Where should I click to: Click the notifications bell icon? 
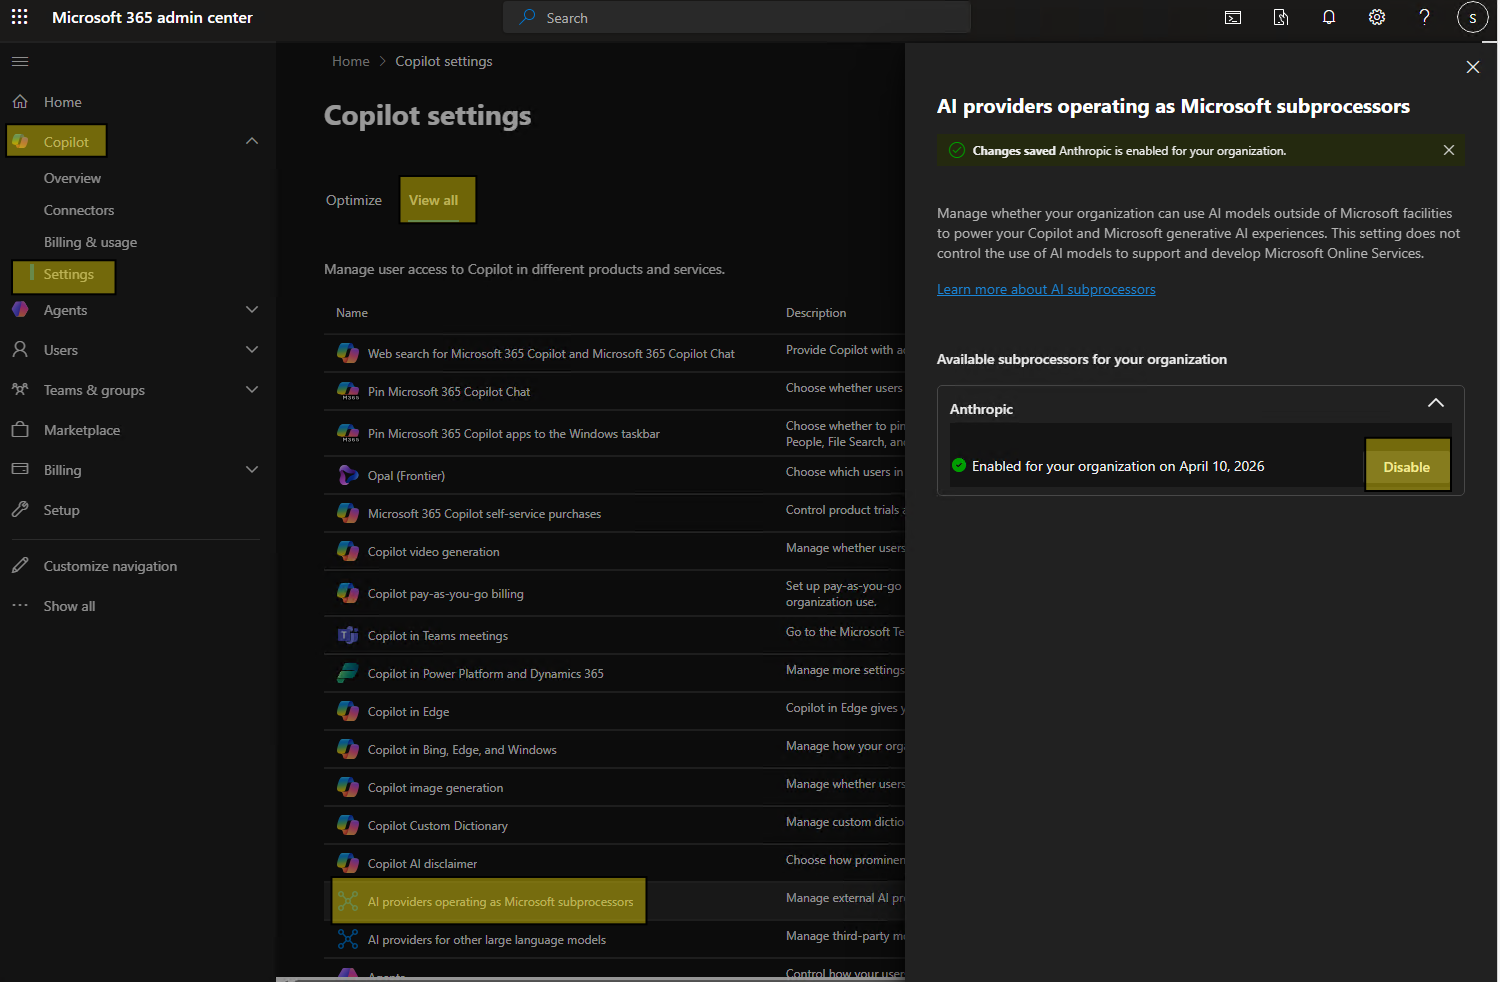click(1329, 17)
